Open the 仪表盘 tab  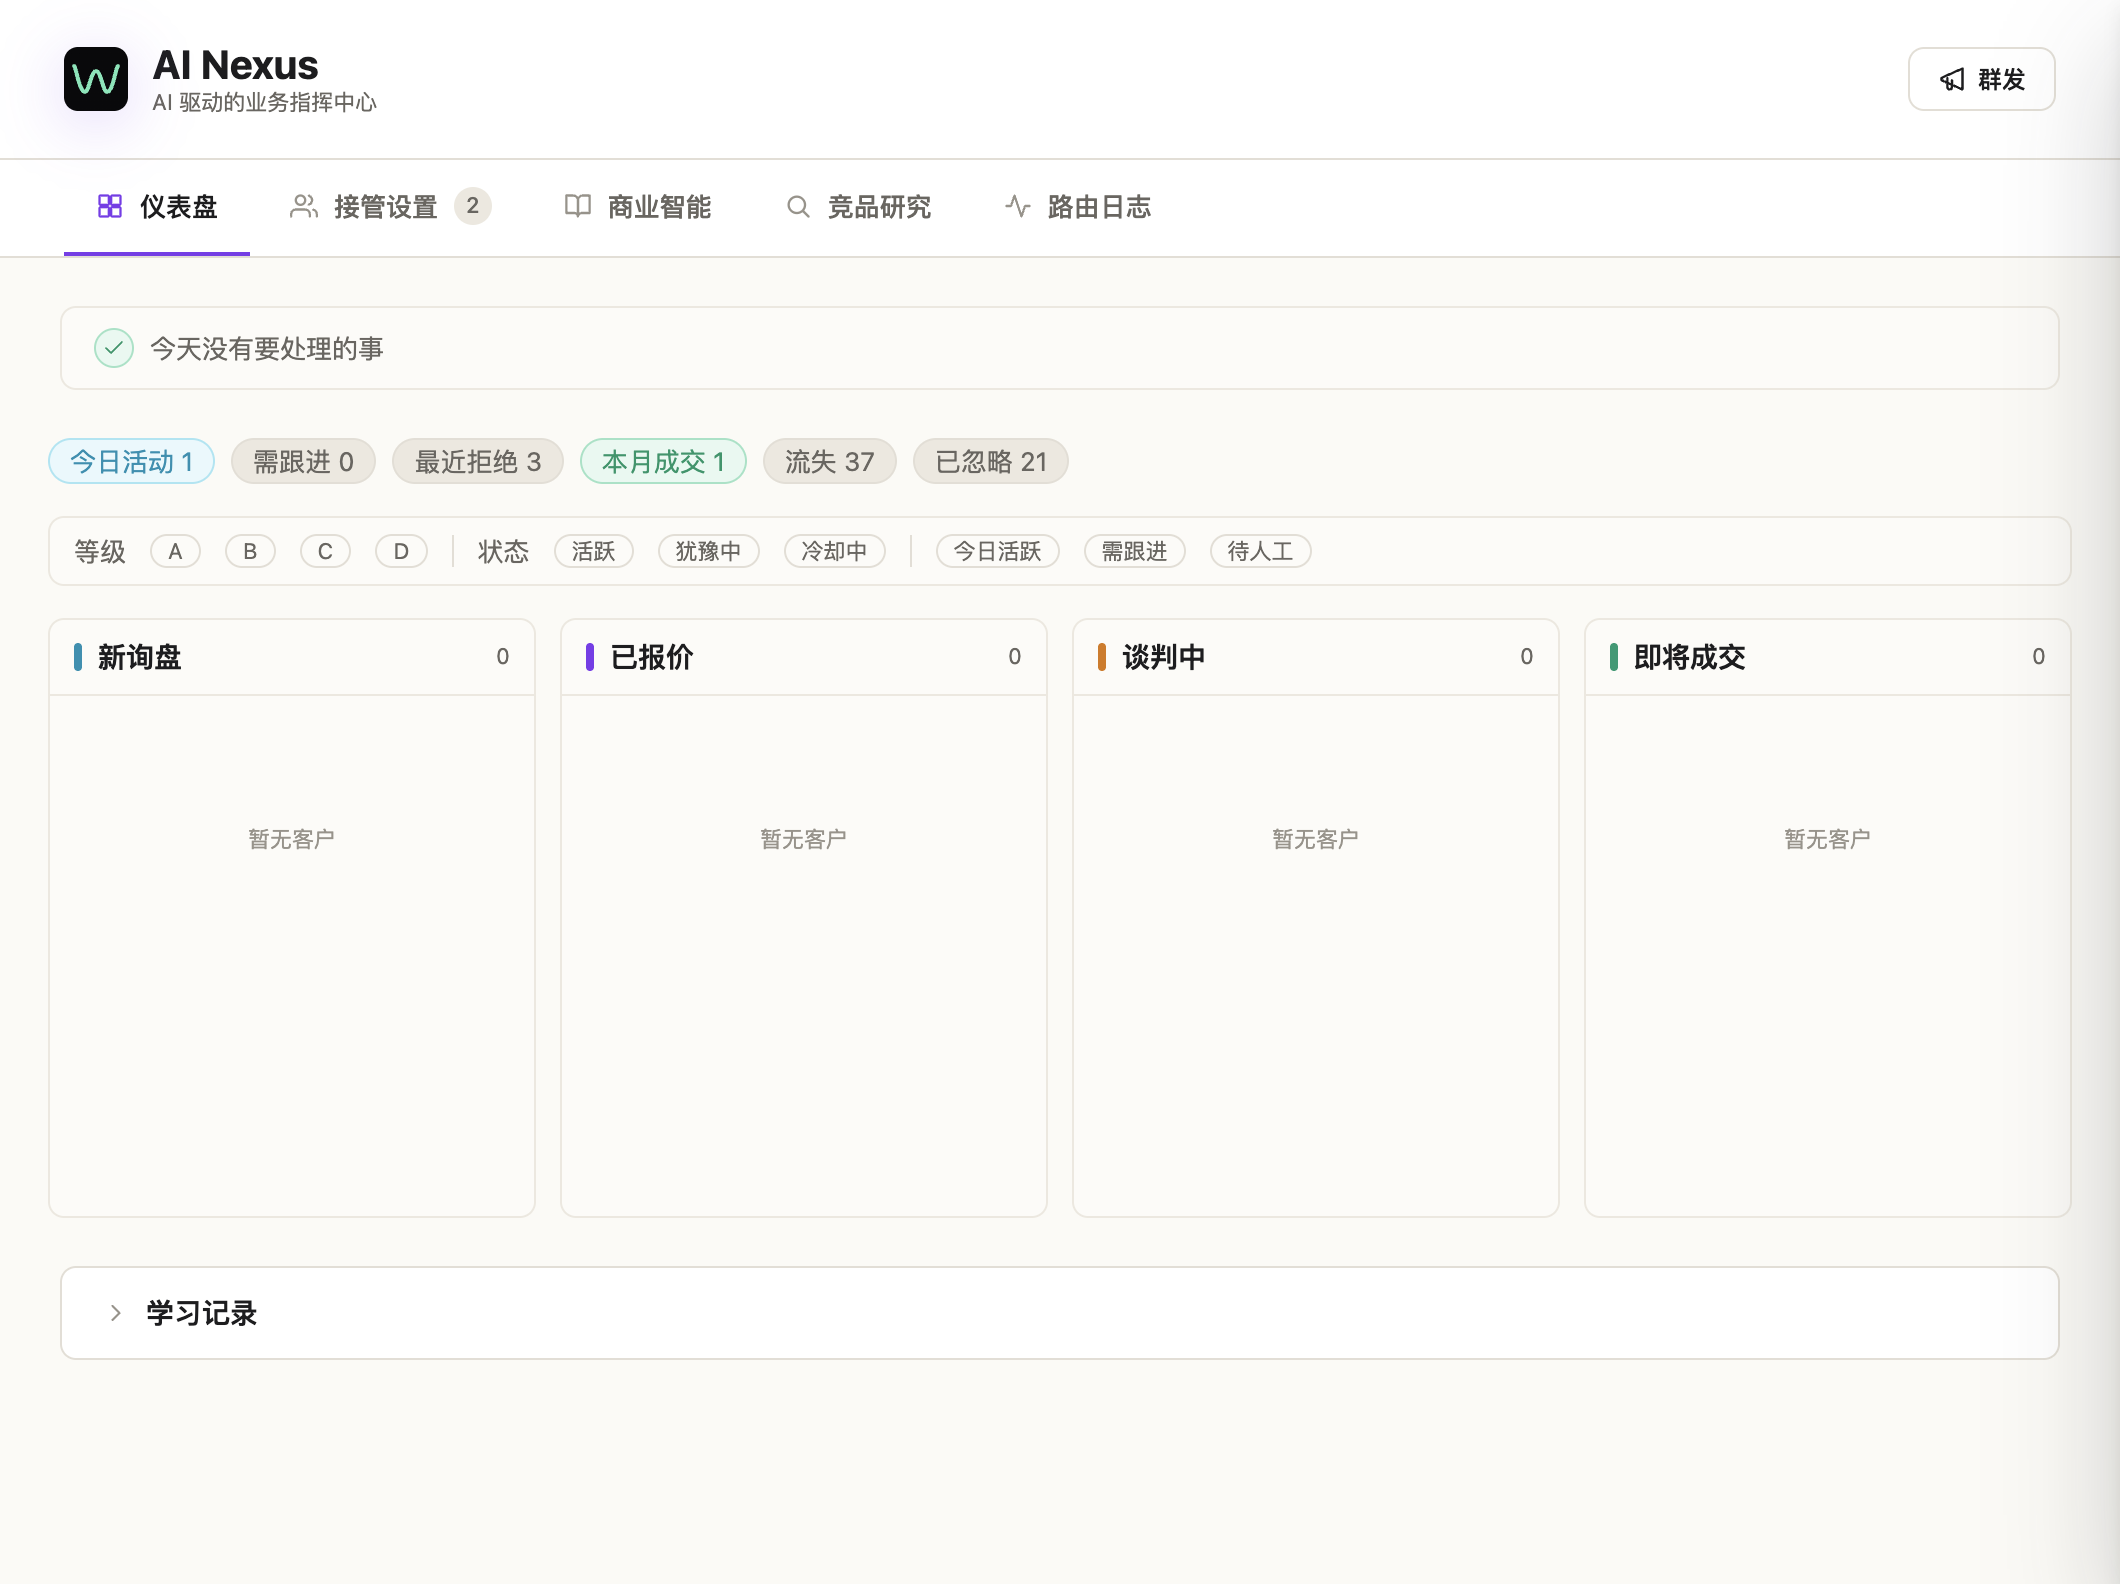click(x=157, y=207)
